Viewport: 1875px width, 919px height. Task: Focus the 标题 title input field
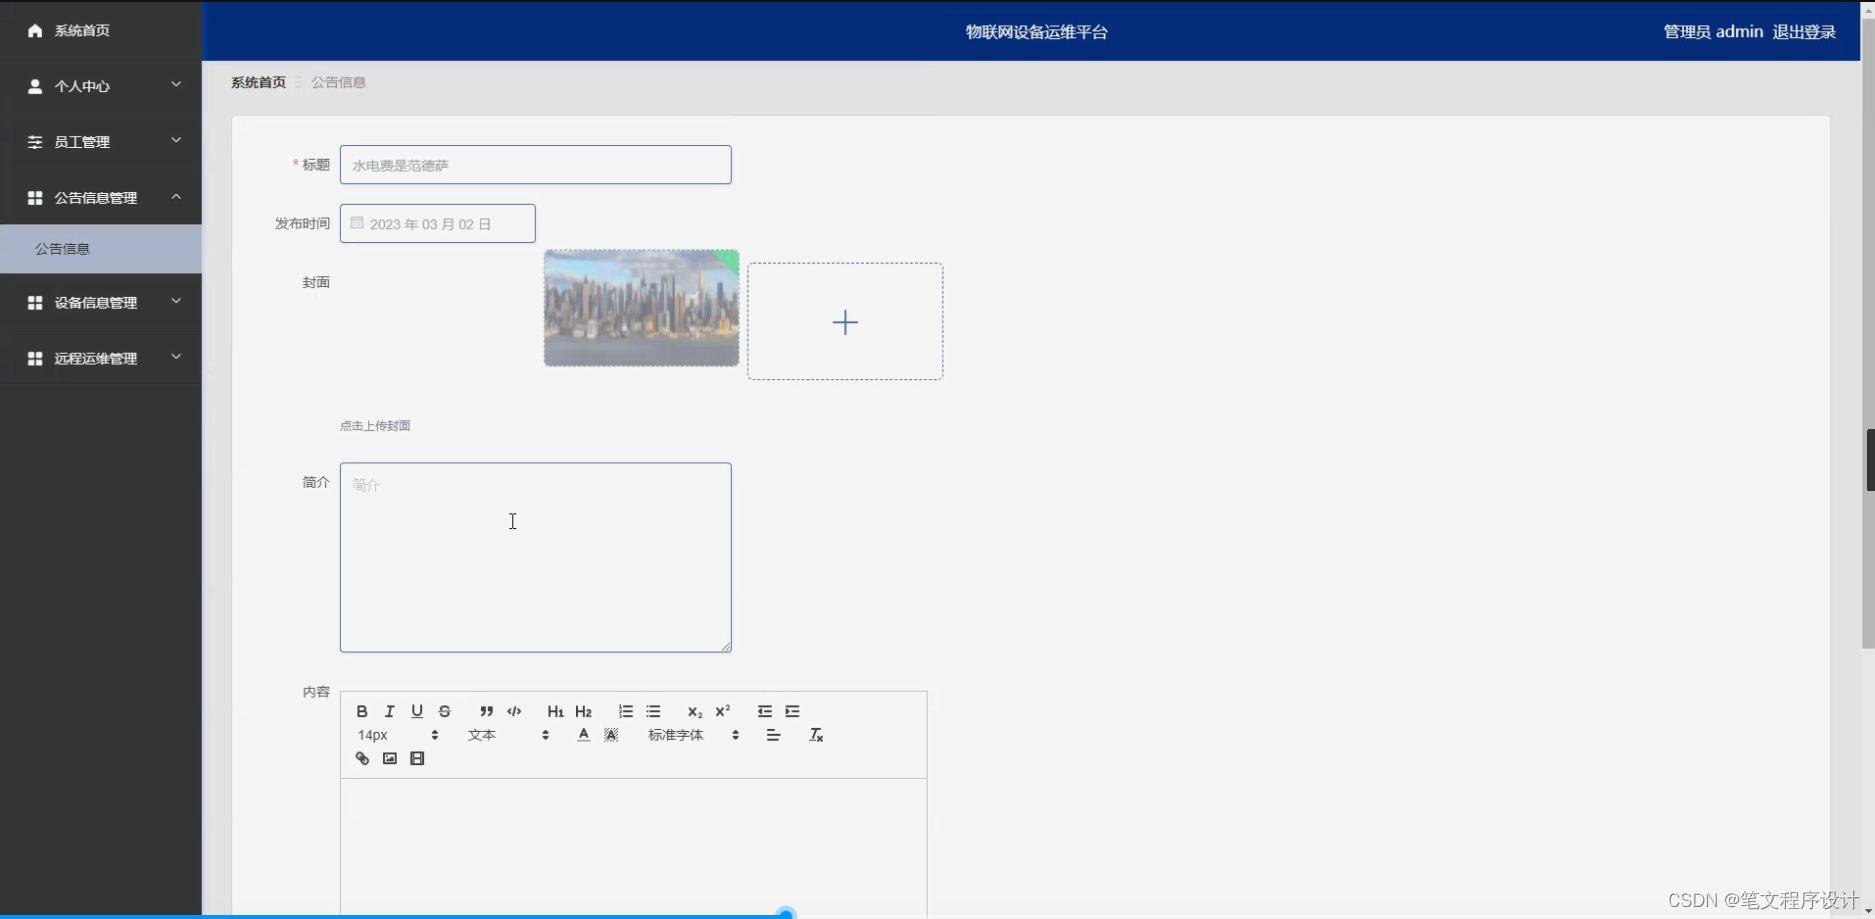pyautogui.click(x=536, y=165)
